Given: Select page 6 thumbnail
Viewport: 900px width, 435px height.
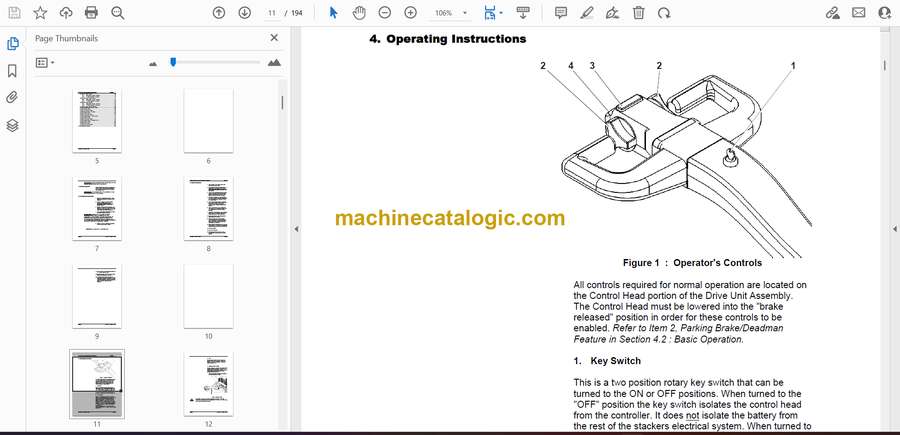Looking at the screenshot, I should click(208, 121).
